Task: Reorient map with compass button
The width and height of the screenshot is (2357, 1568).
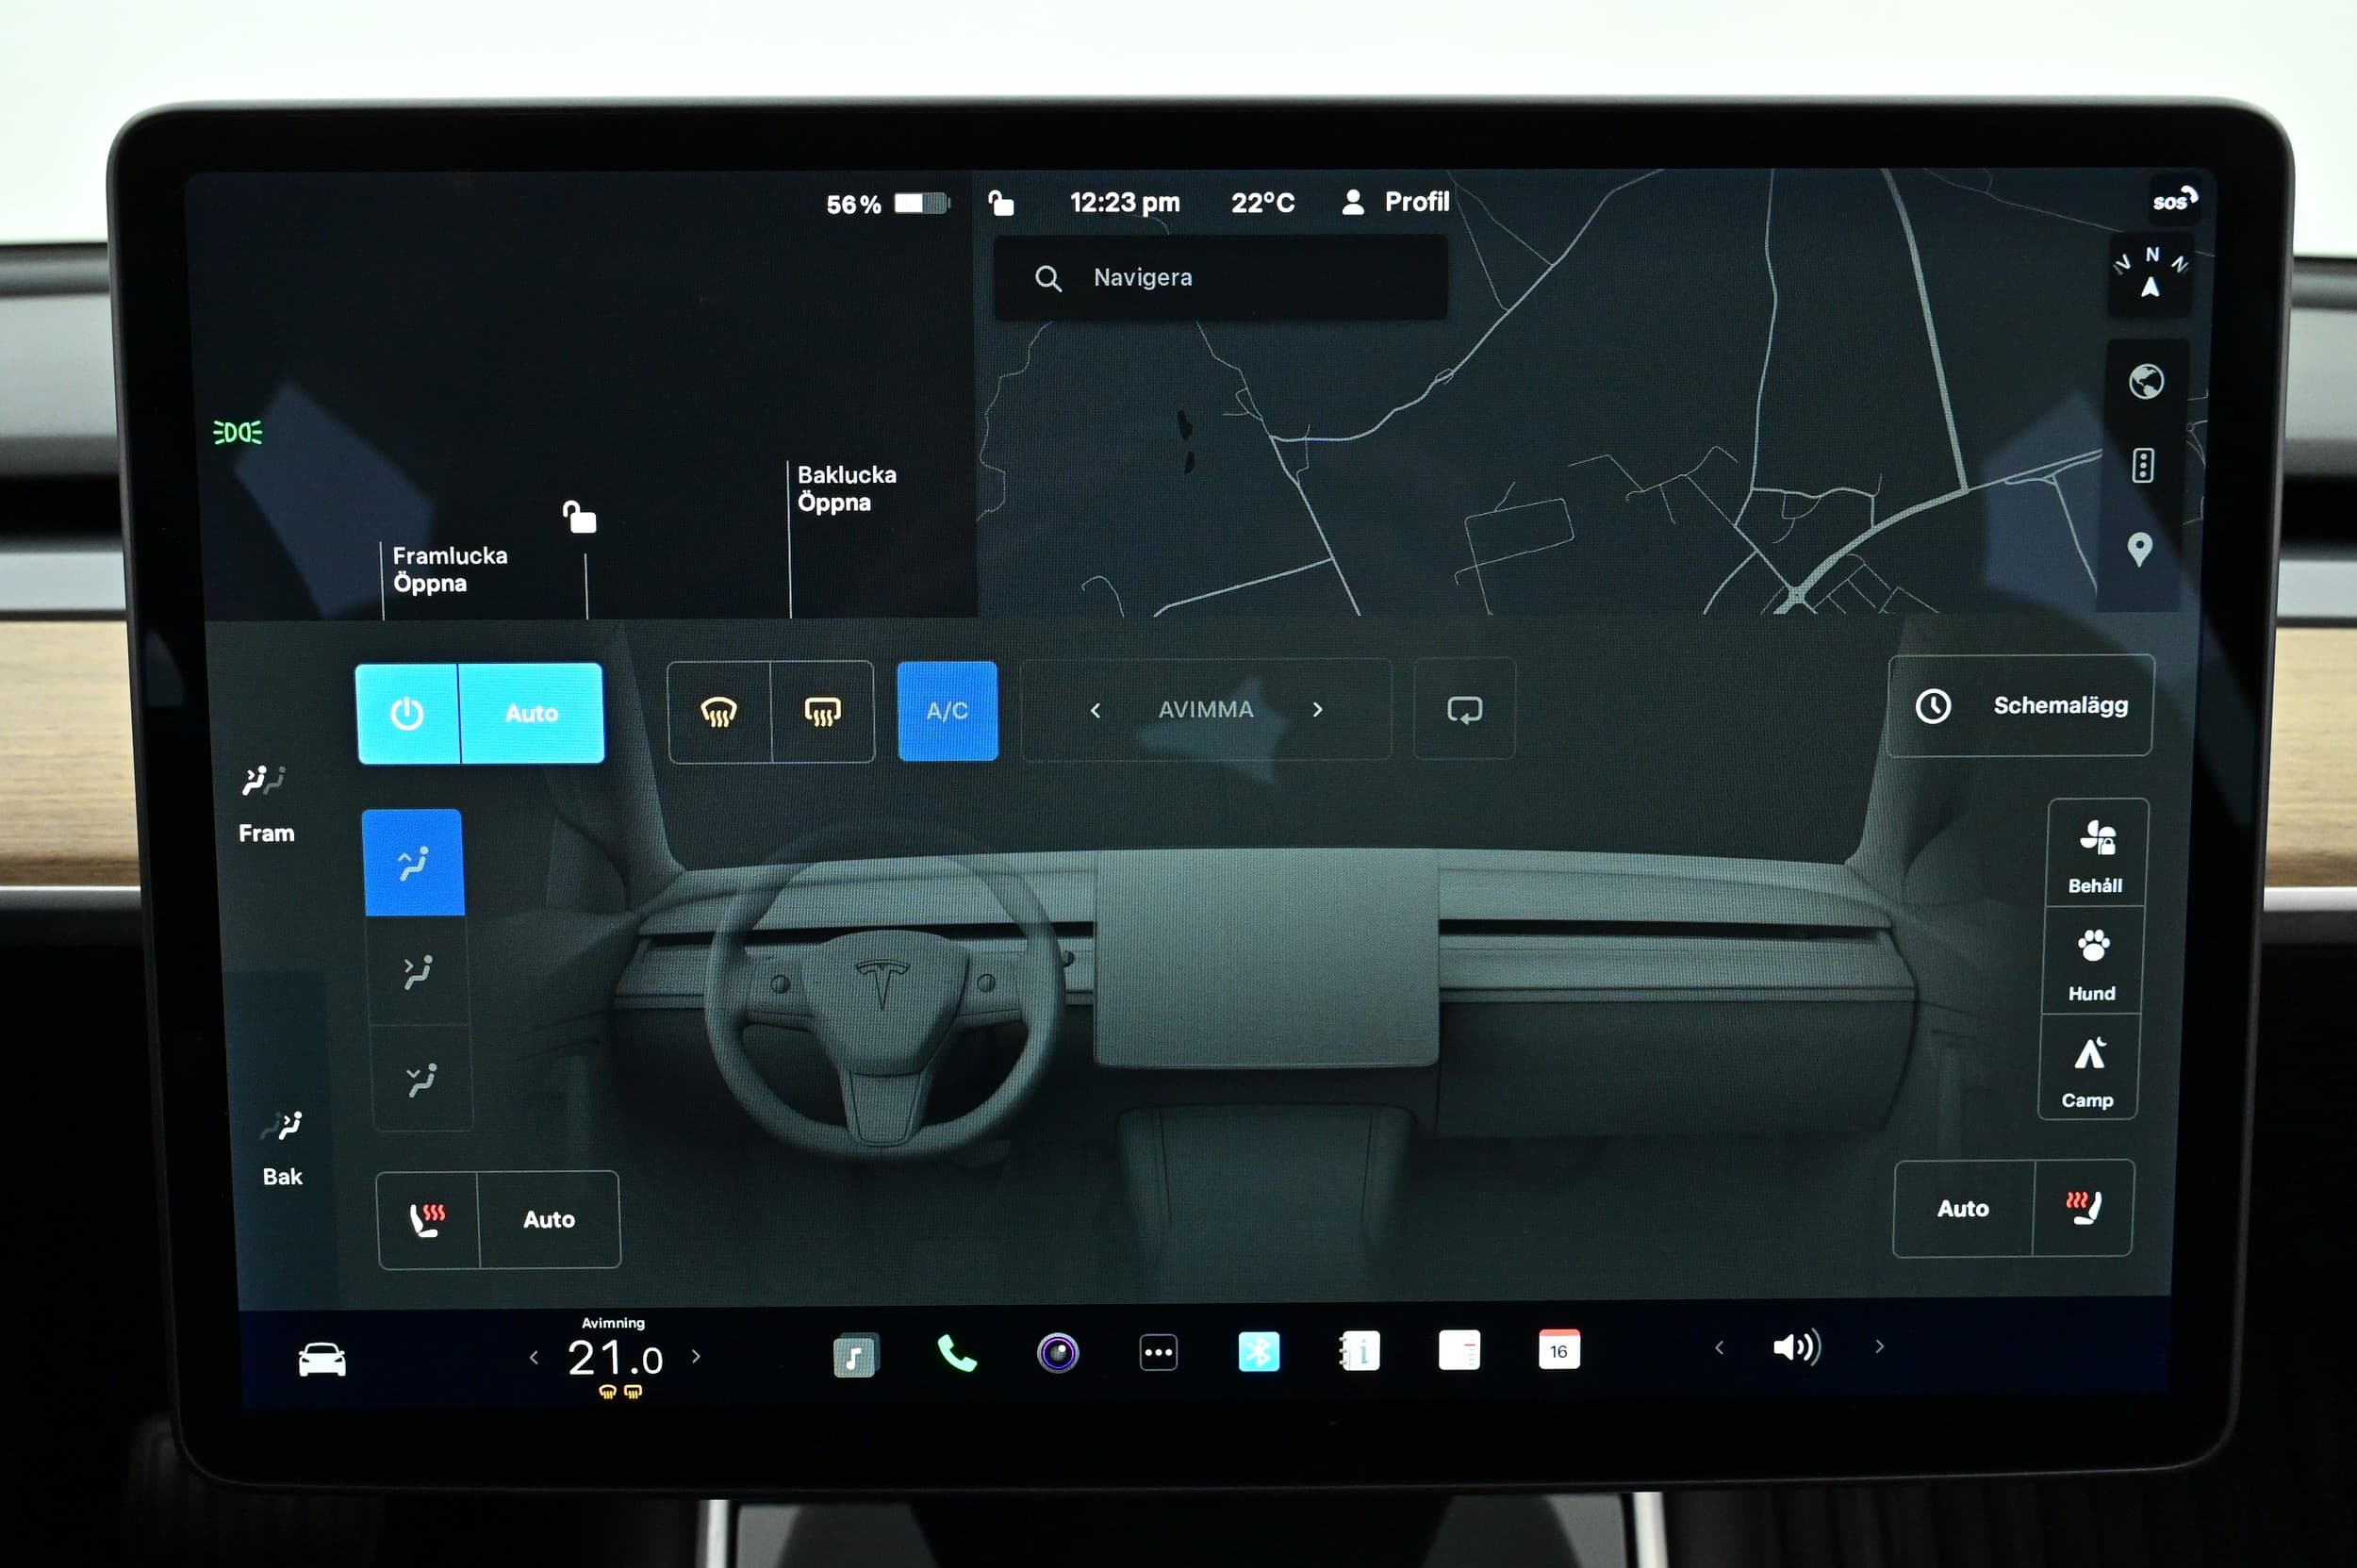Action: coord(2151,275)
